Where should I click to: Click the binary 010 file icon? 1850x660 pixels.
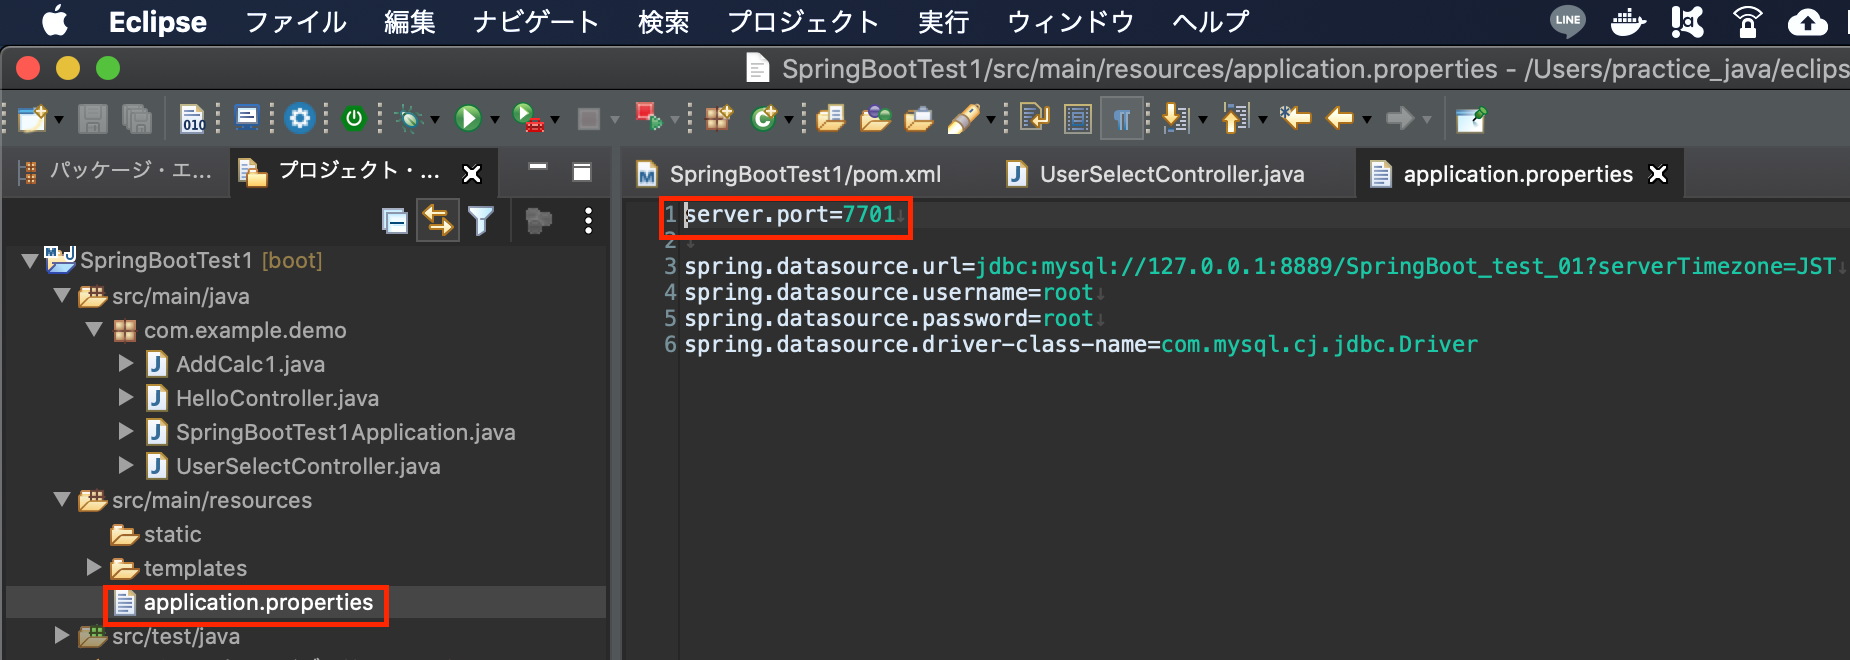[x=193, y=119]
